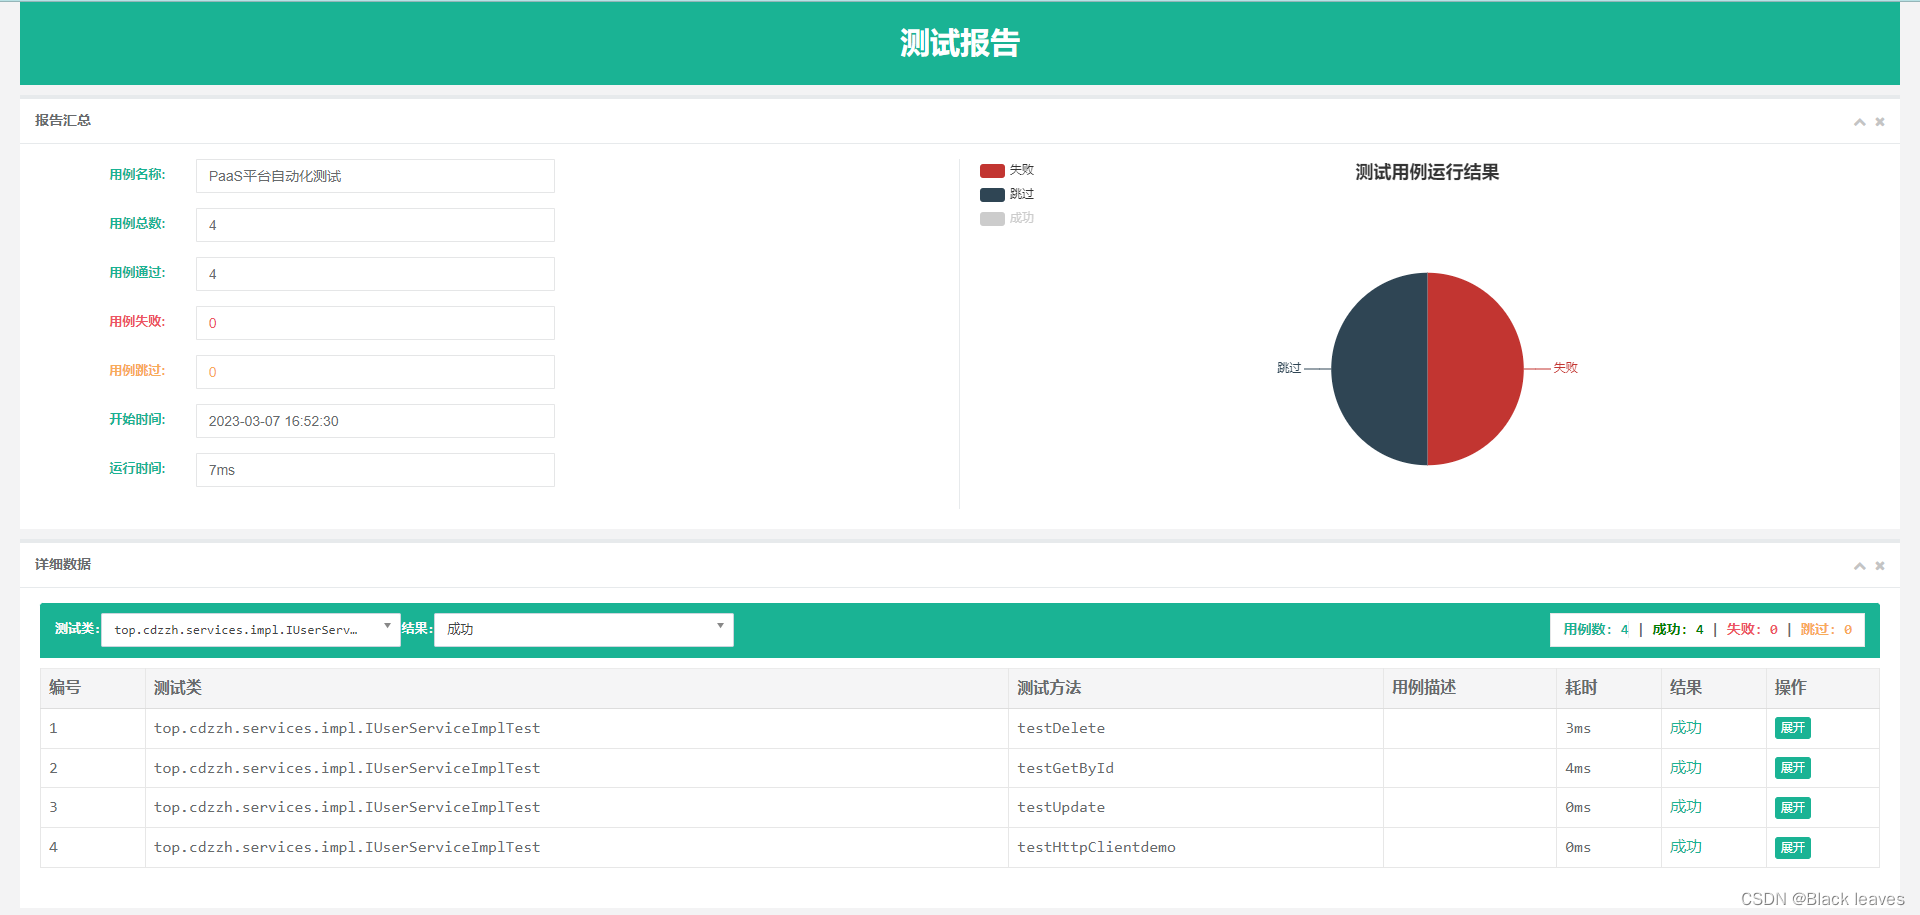Click the 用例总数 field
This screenshot has height=915, width=1920.
(x=375, y=225)
